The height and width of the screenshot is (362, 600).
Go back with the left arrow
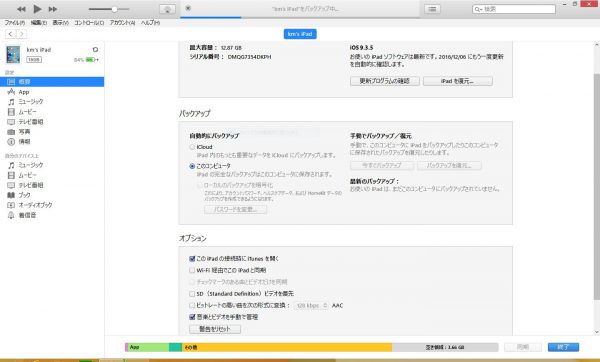pos(10,34)
